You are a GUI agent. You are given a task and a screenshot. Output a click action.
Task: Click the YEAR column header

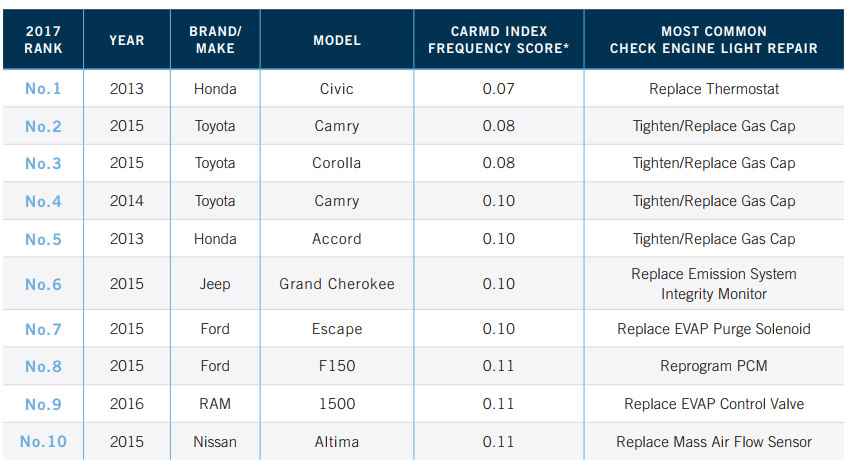tap(127, 40)
